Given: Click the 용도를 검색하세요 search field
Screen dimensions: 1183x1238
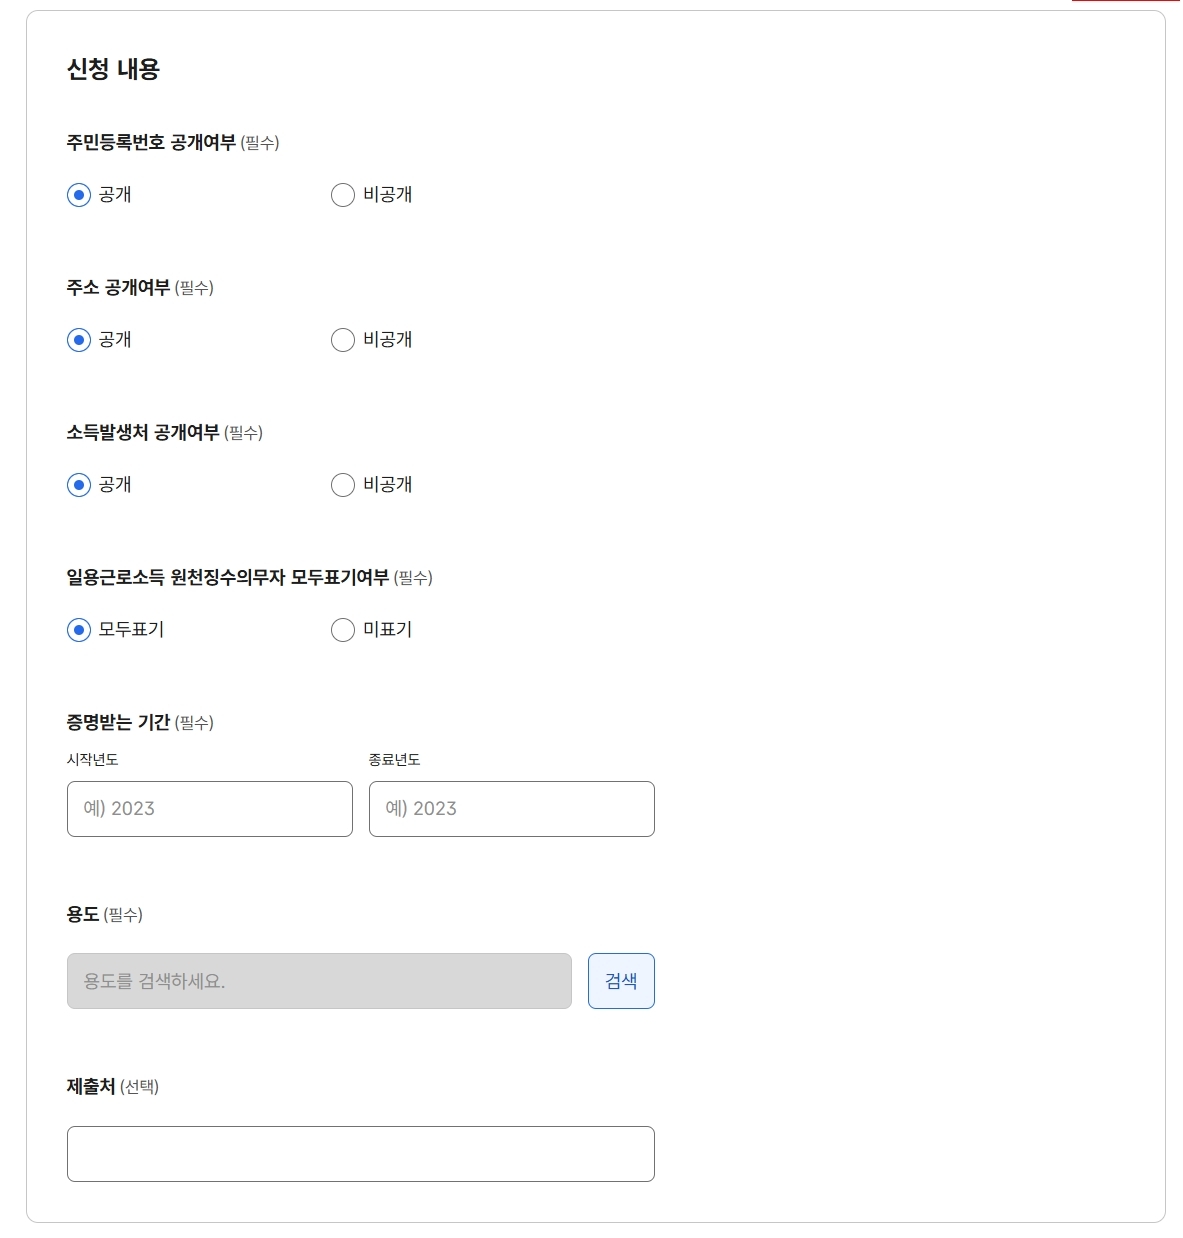Looking at the screenshot, I should tap(318, 980).
